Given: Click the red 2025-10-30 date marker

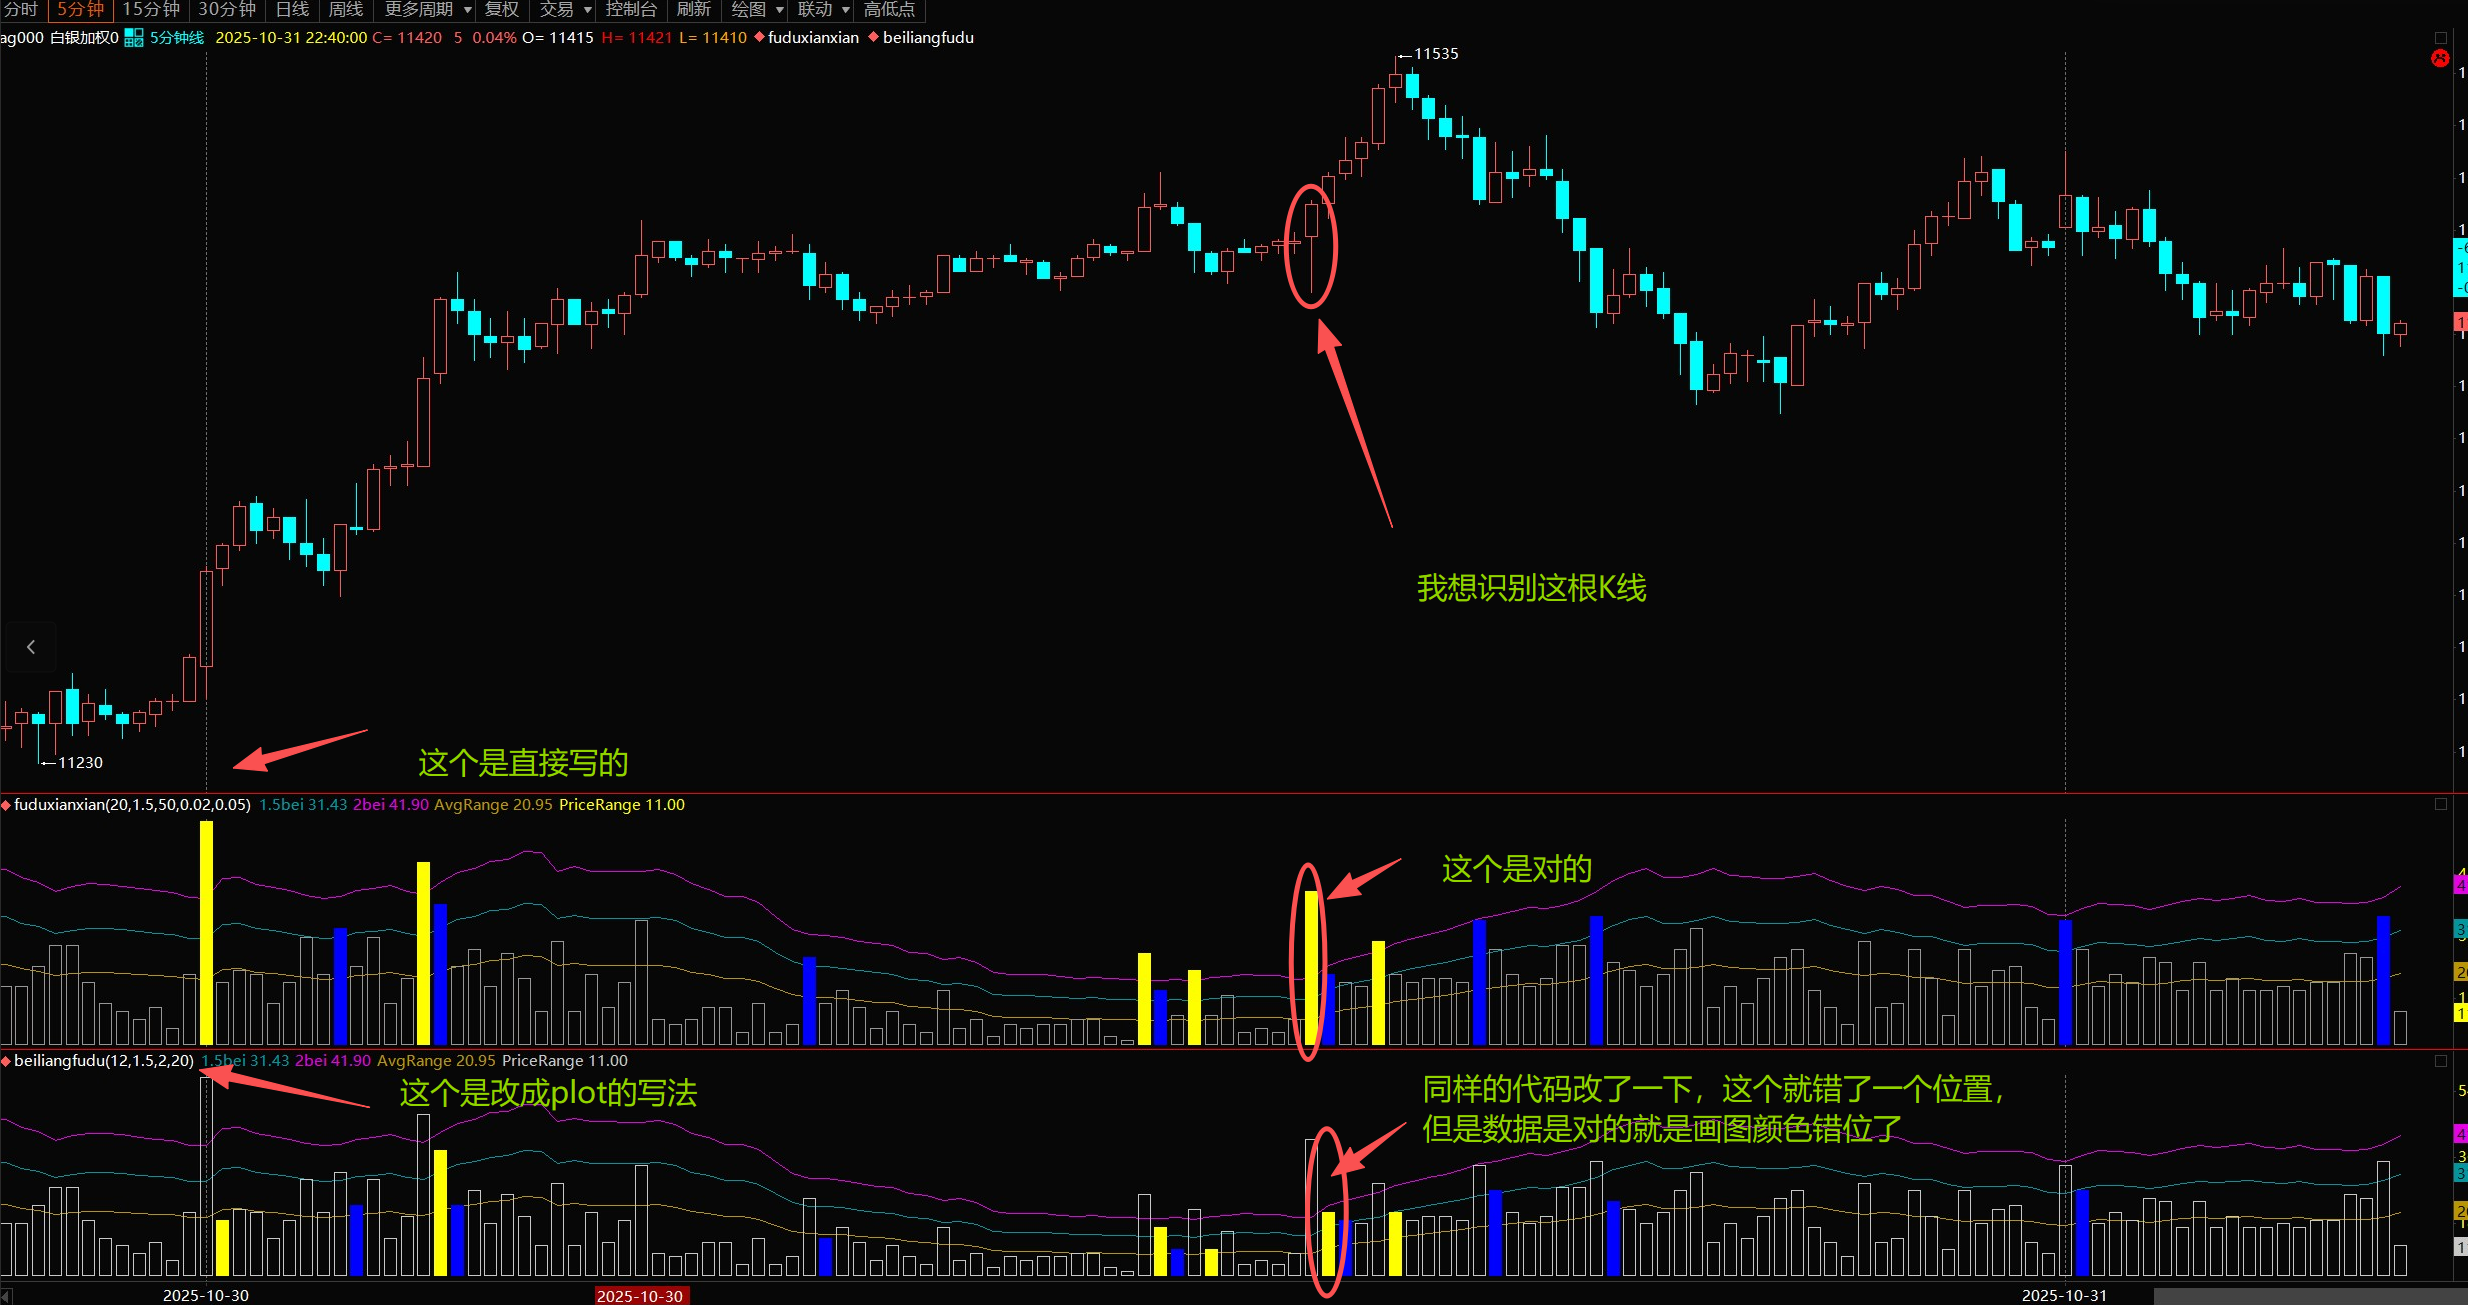Looking at the screenshot, I should click(x=640, y=1296).
